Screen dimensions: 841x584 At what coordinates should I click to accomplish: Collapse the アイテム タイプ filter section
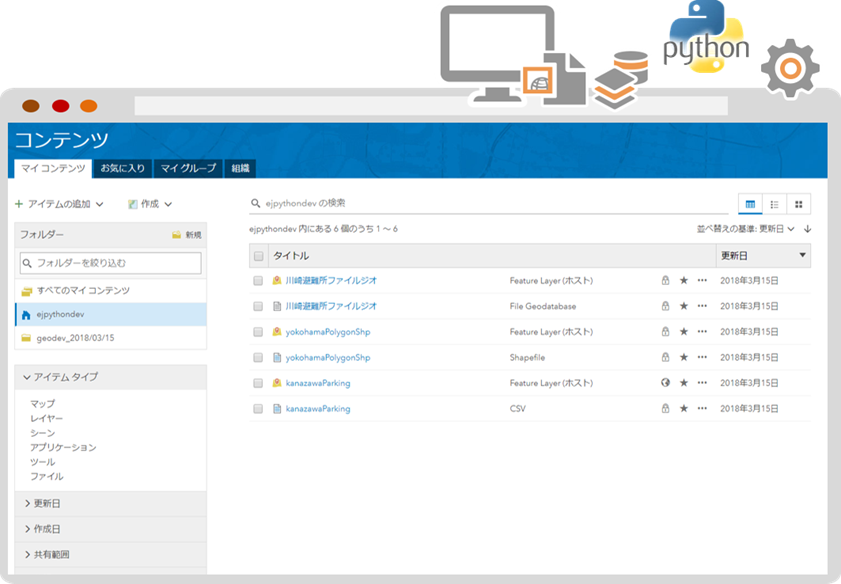click(x=111, y=377)
